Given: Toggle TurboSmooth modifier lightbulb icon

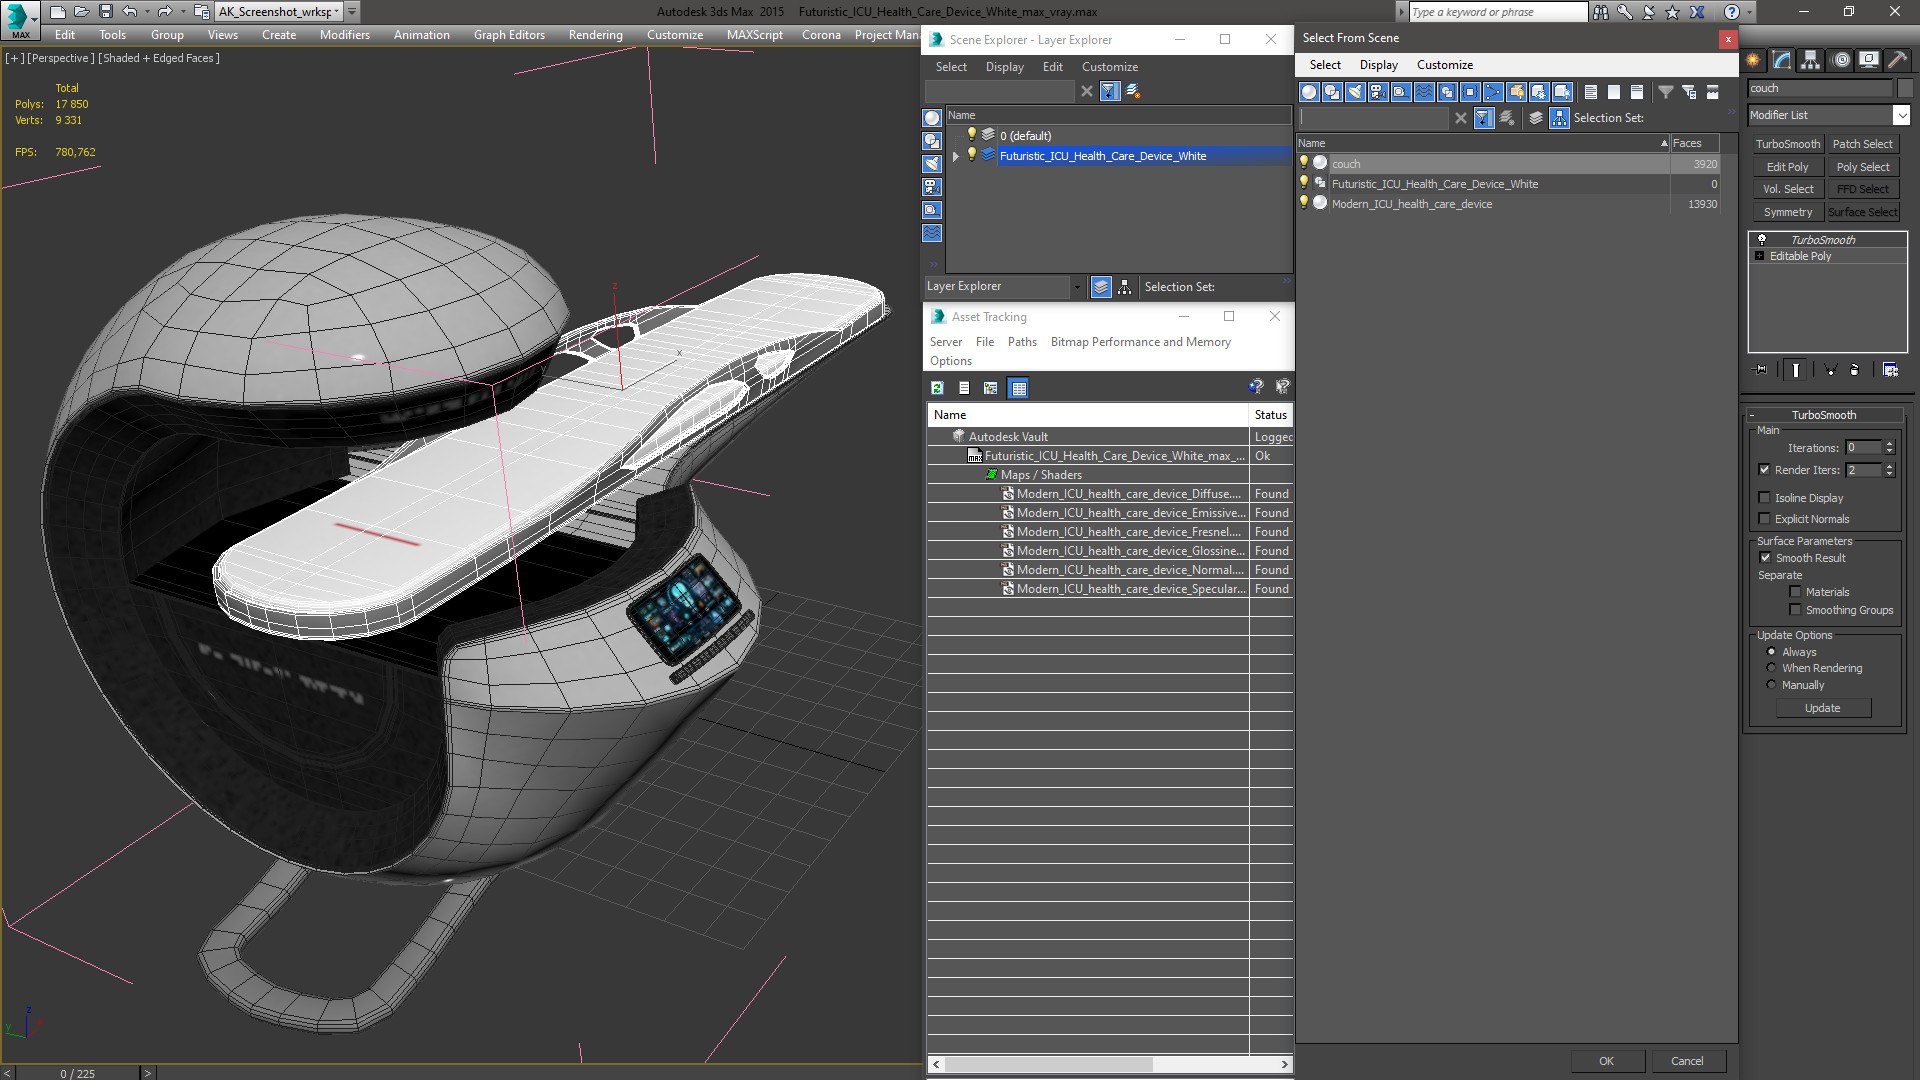Looking at the screenshot, I should [1762, 240].
